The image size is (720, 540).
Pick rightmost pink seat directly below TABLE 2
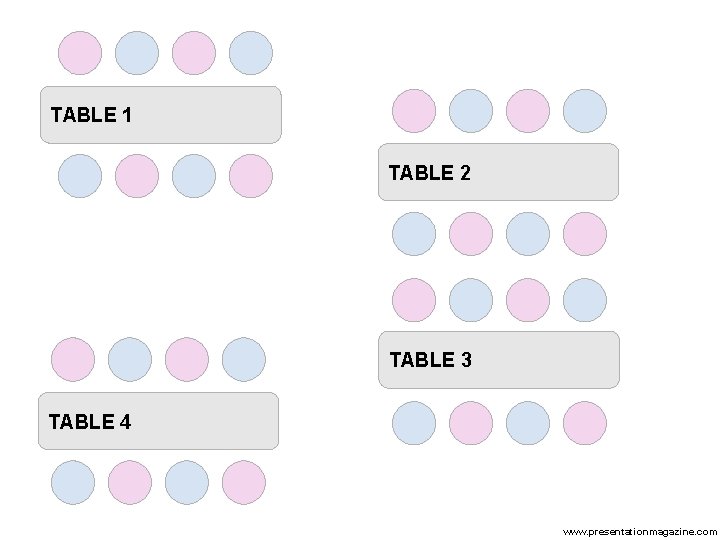[585, 234]
